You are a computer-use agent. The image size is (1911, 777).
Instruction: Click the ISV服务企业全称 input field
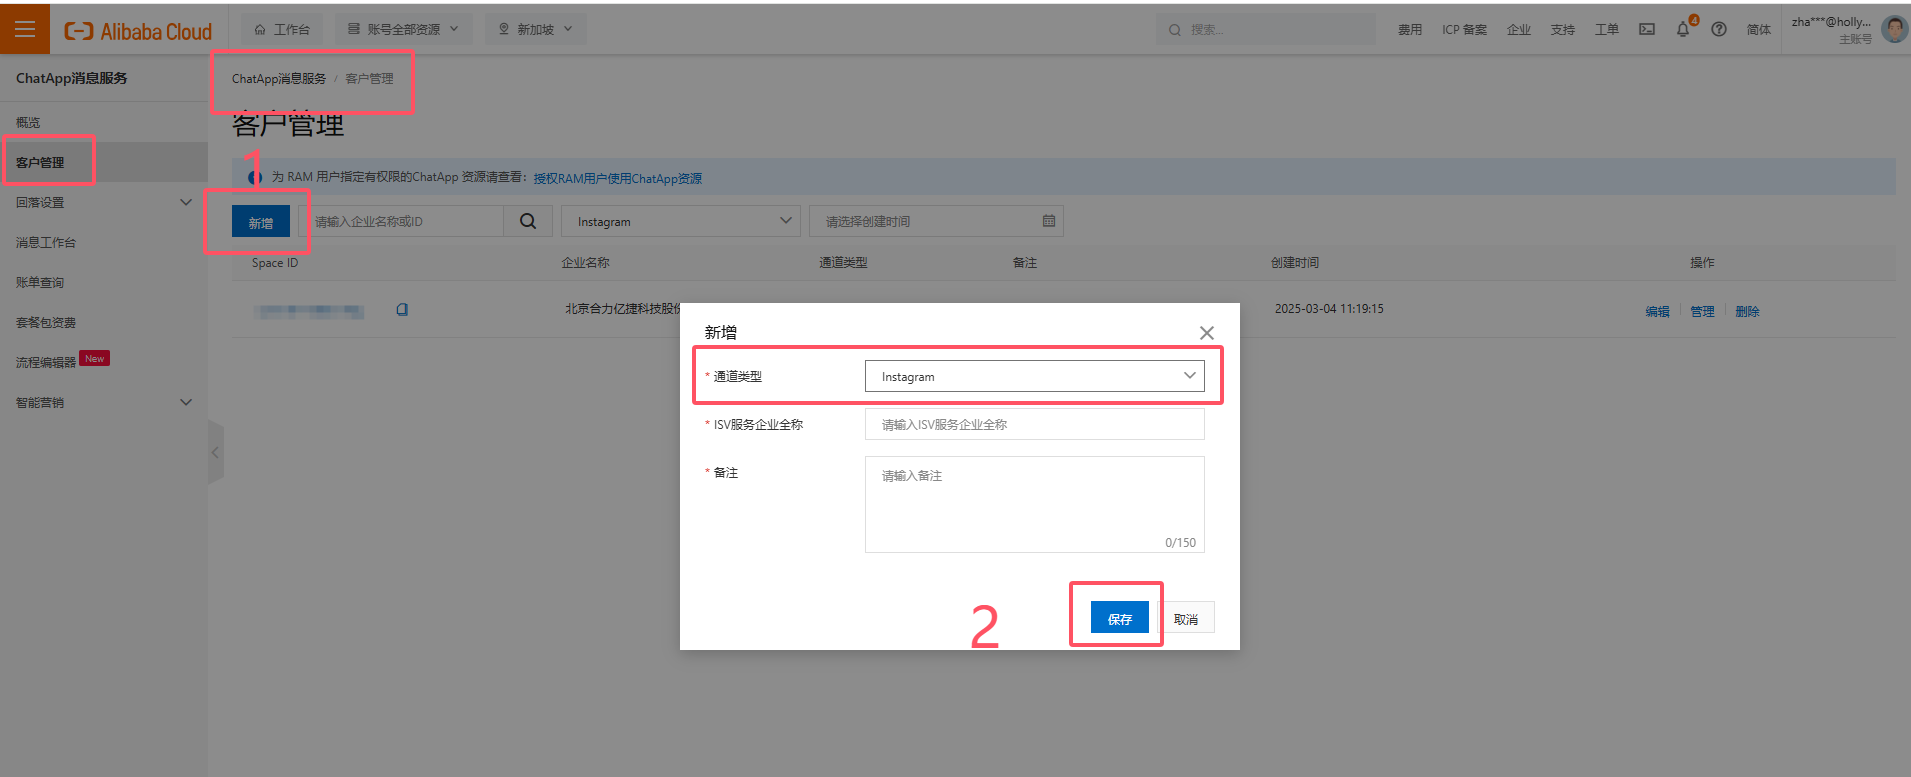point(1035,424)
